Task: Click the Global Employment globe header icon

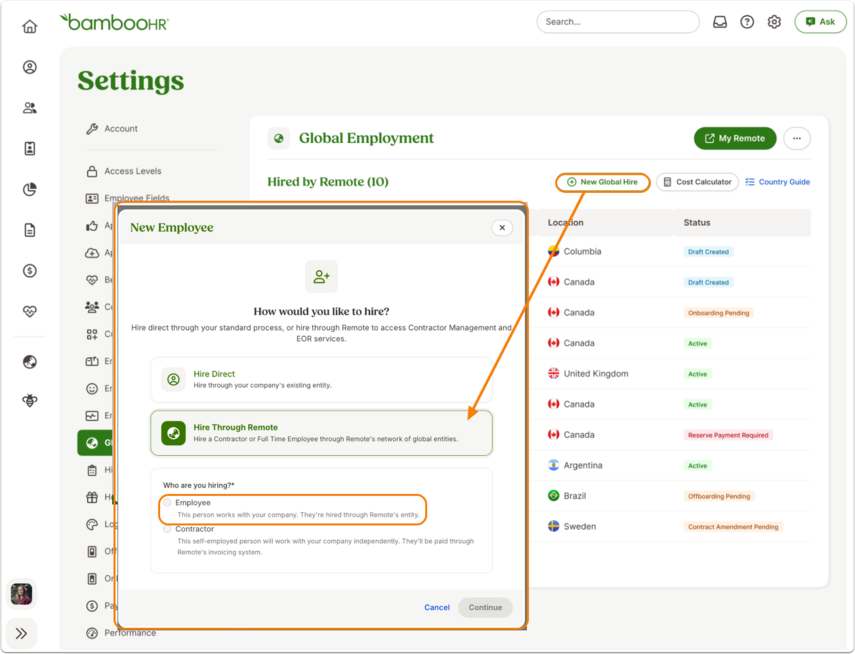Action: (x=279, y=139)
